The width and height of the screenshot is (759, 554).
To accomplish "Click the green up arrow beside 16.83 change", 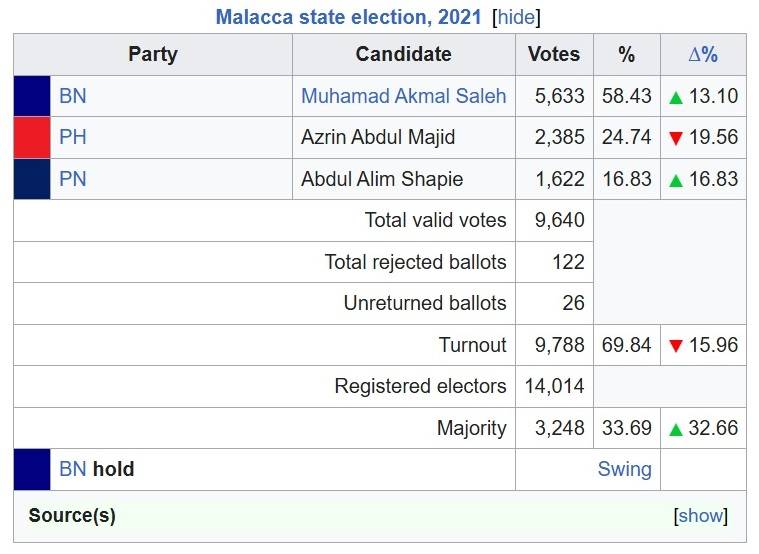I will pyautogui.click(x=675, y=181).
